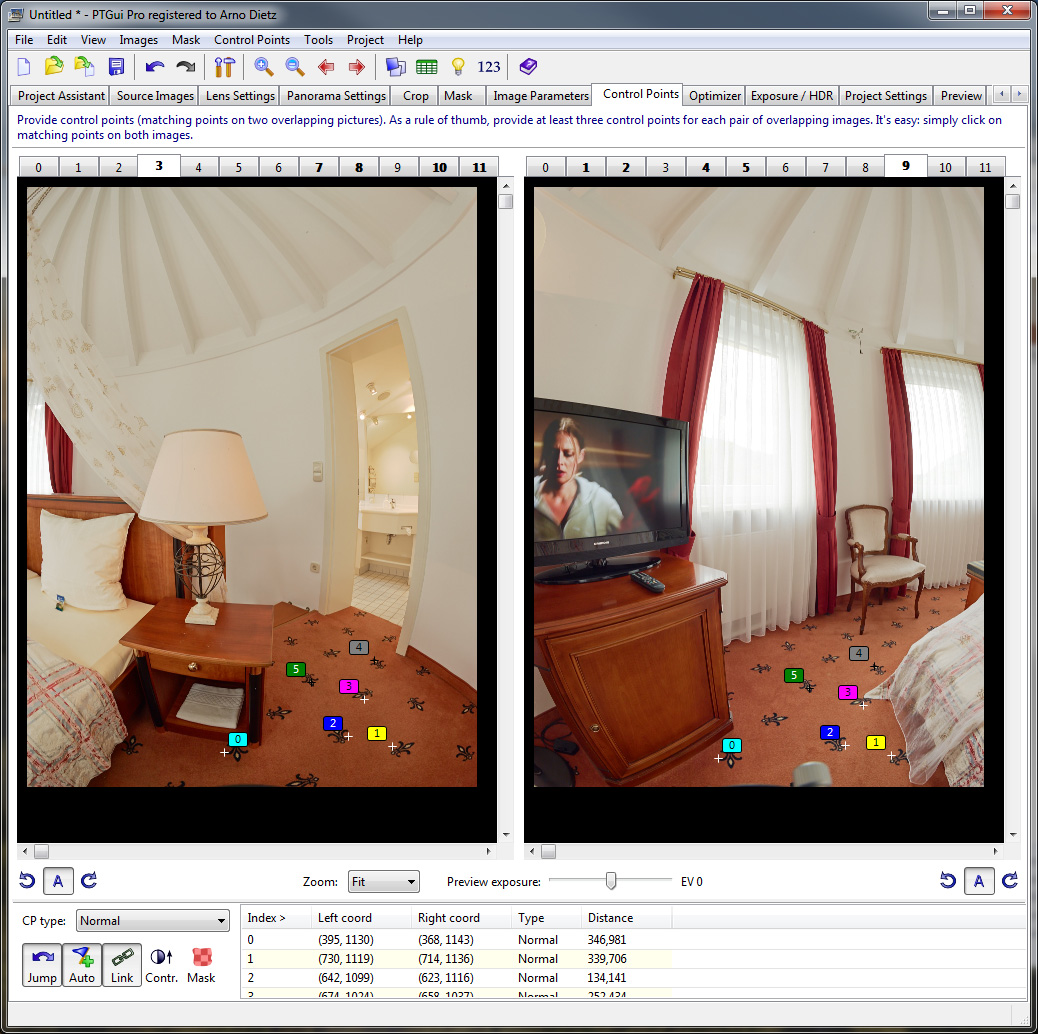
Task: Adjust the Preview exposure slider
Action: point(611,881)
